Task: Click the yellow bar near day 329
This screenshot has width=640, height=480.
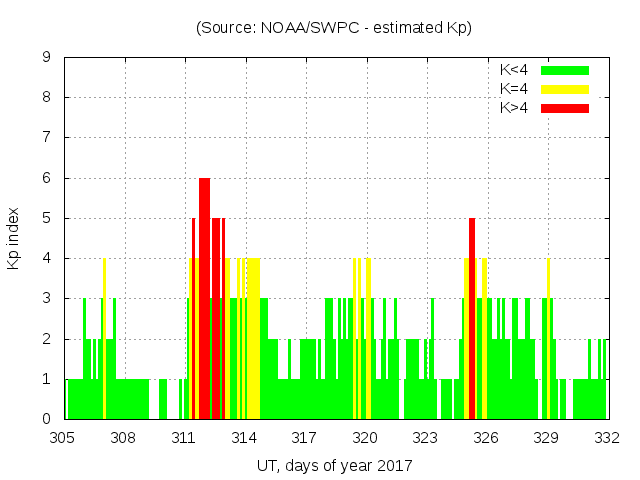Action: pos(548,338)
